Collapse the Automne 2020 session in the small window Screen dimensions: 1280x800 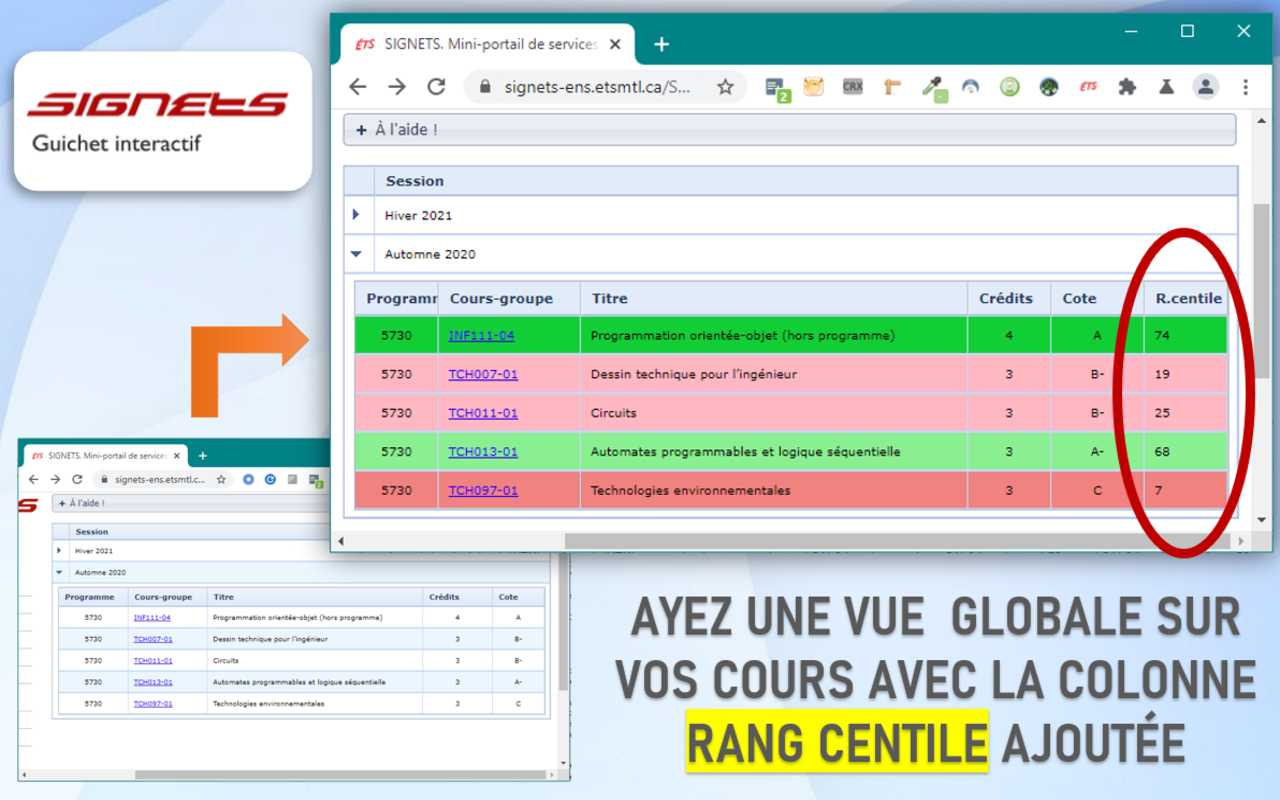pyautogui.click(x=59, y=573)
